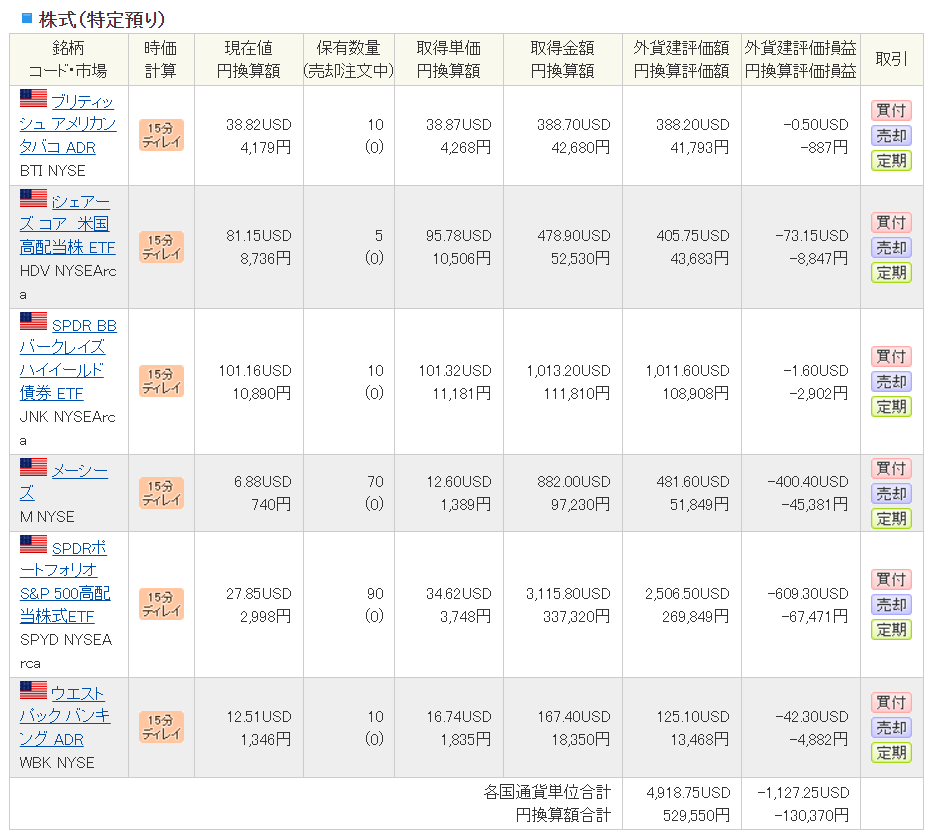Click 買付 button for SPYD
Image resolution: width=930 pixels, height=839 pixels.
(891, 579)
